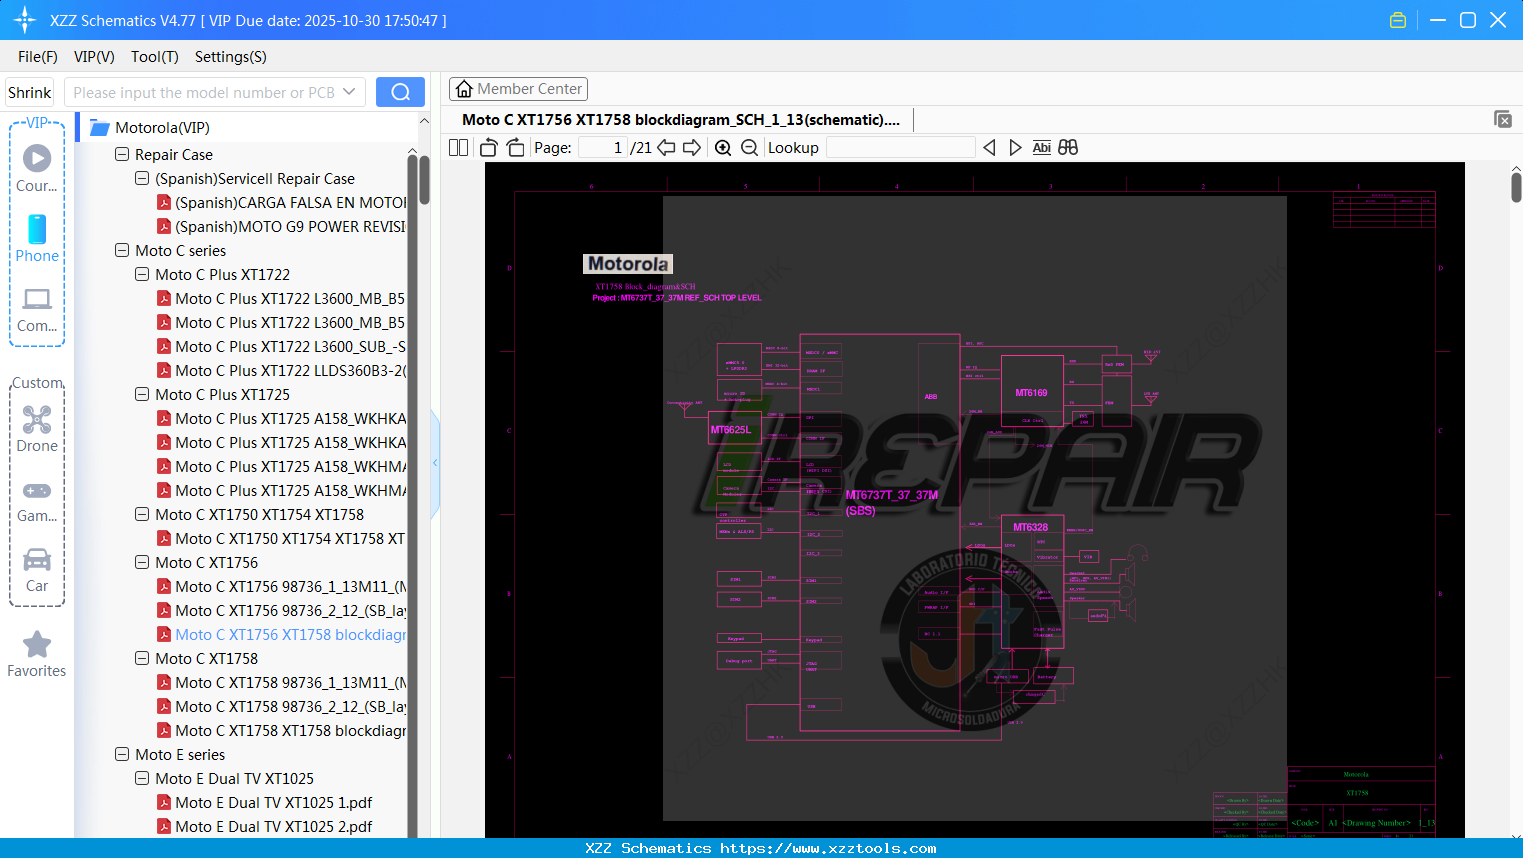Click the zoom in magnifier
1523x858 pixels.
click(723, 148)
